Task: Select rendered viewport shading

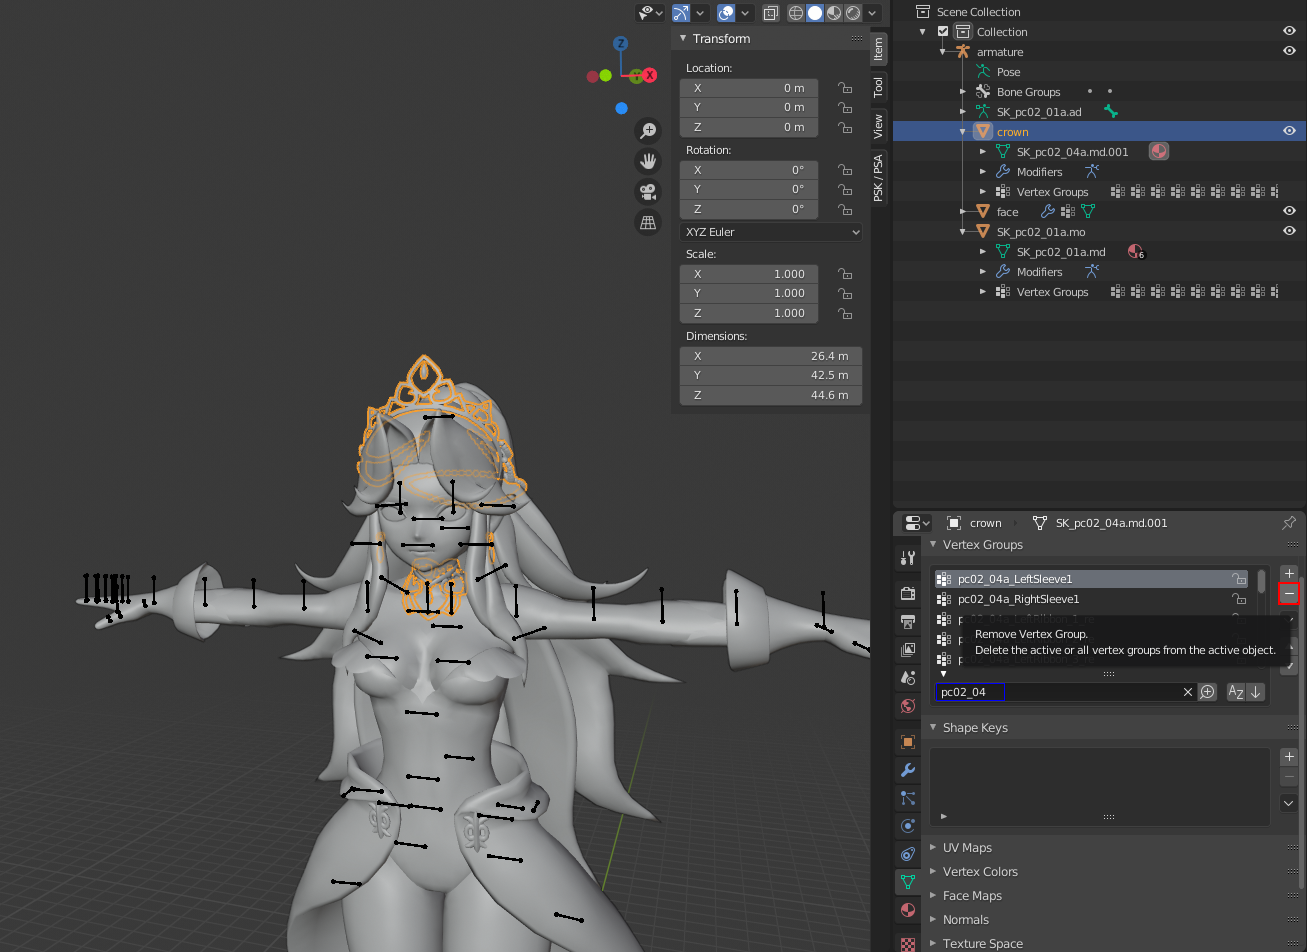Action: (853, 13)
